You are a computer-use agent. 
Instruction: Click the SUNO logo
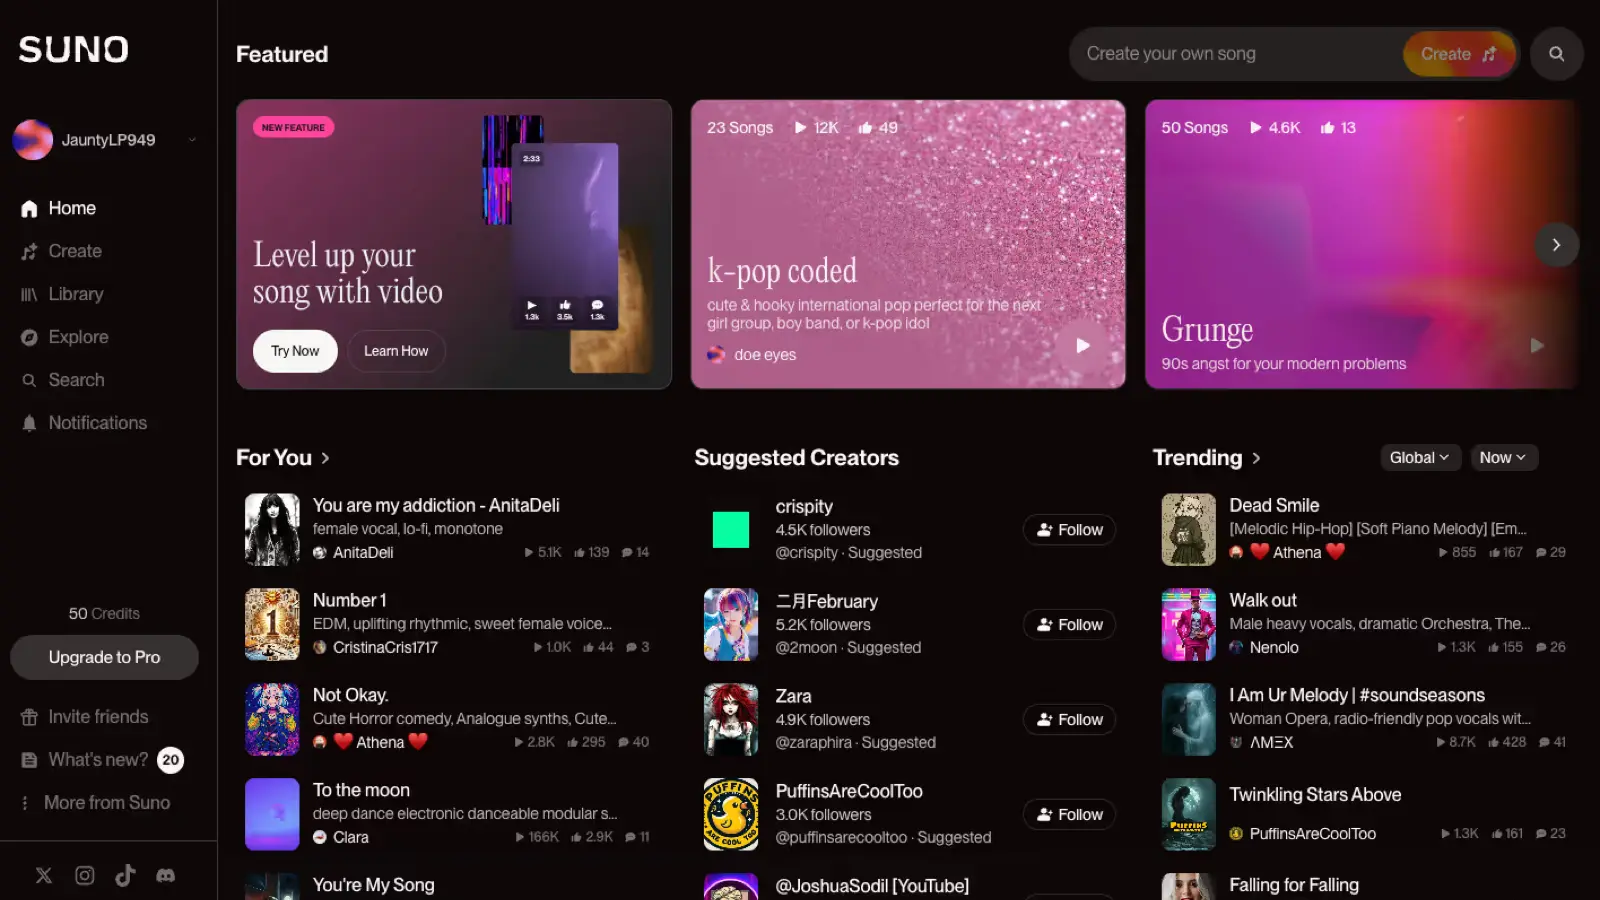(73, 49)
